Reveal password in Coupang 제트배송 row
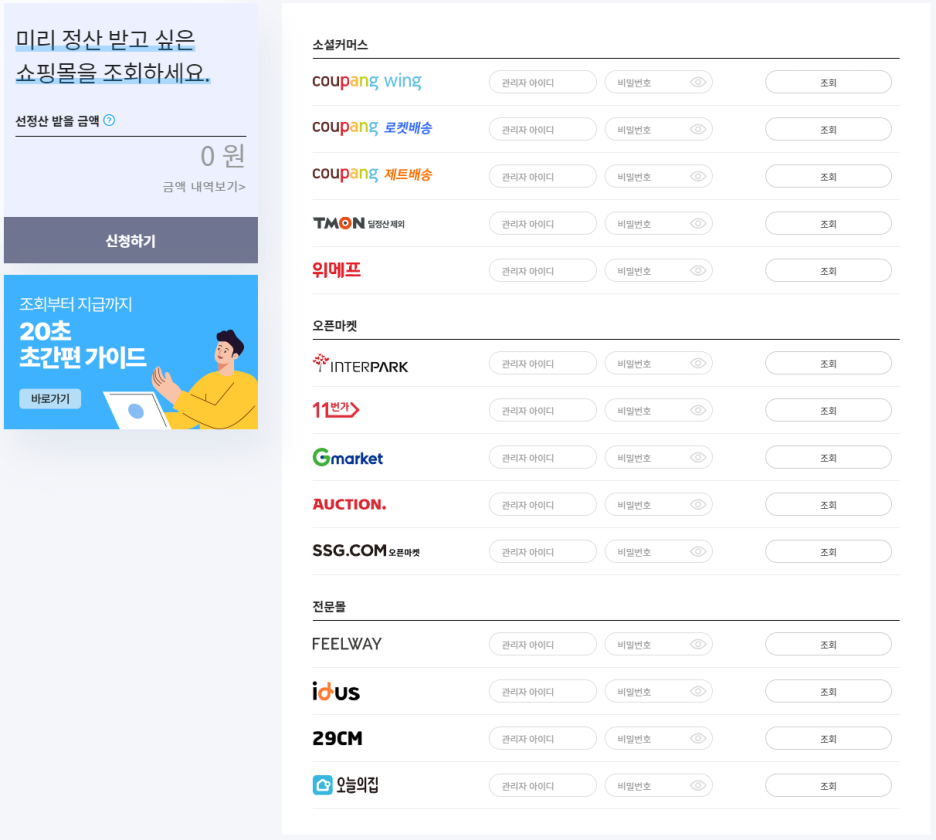Viewport: 936px width, 840px height. tap(698, 177)
